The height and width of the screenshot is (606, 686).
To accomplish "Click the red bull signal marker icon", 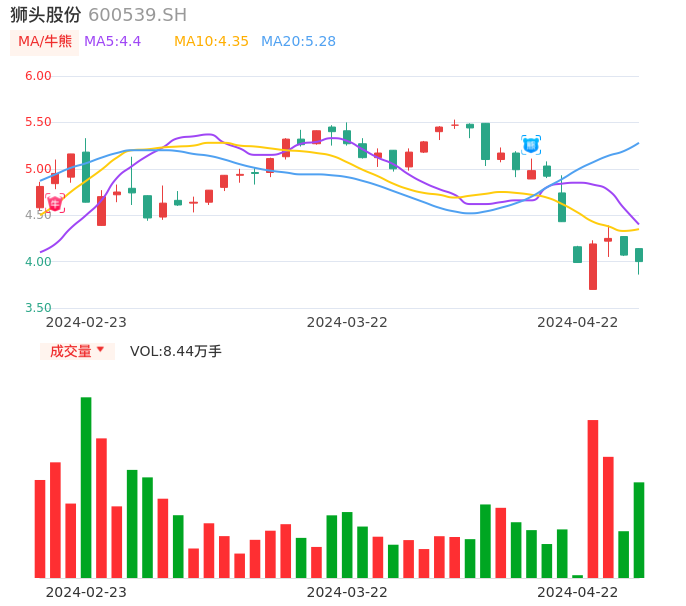I will coord(54,203).
